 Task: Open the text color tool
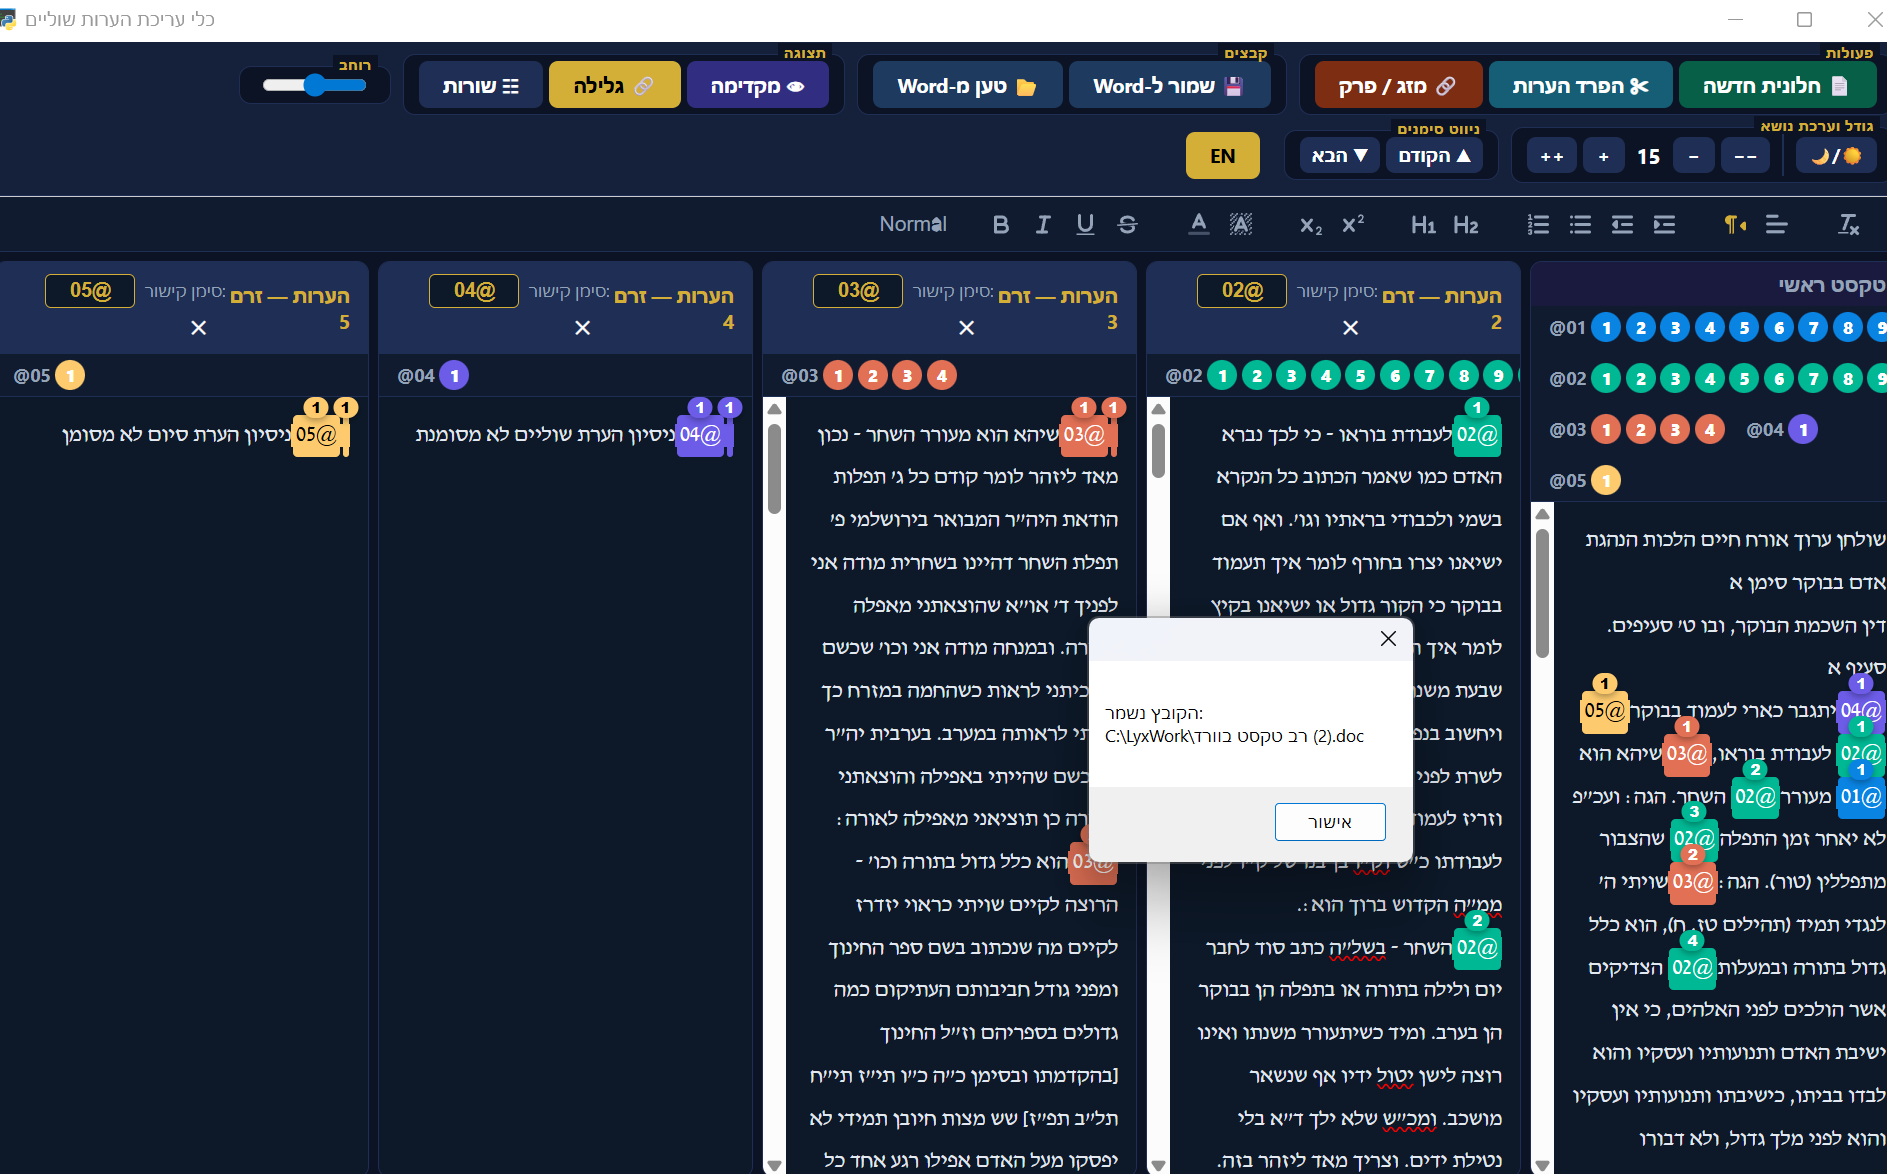coord(1198,224)
